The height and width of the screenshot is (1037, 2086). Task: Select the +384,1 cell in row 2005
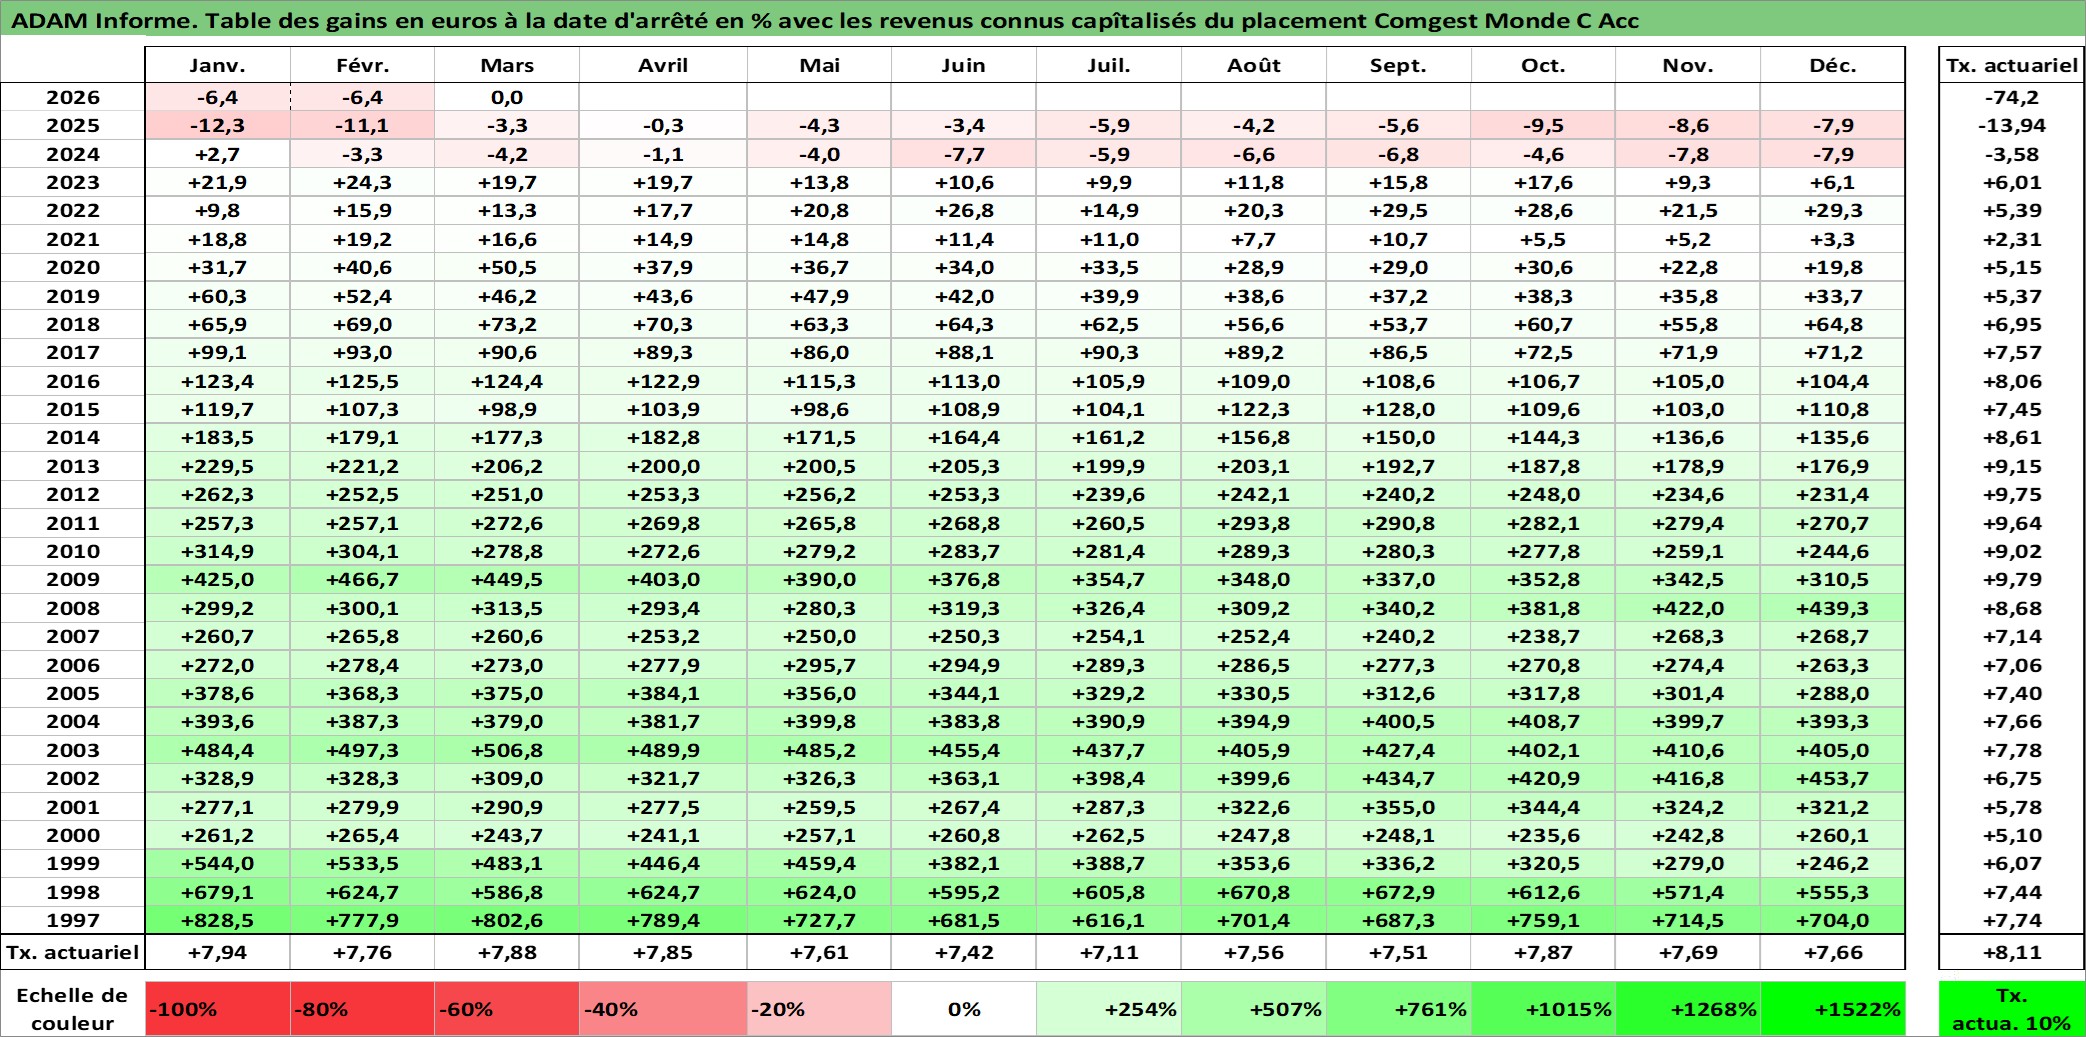[x=663, y=693]
